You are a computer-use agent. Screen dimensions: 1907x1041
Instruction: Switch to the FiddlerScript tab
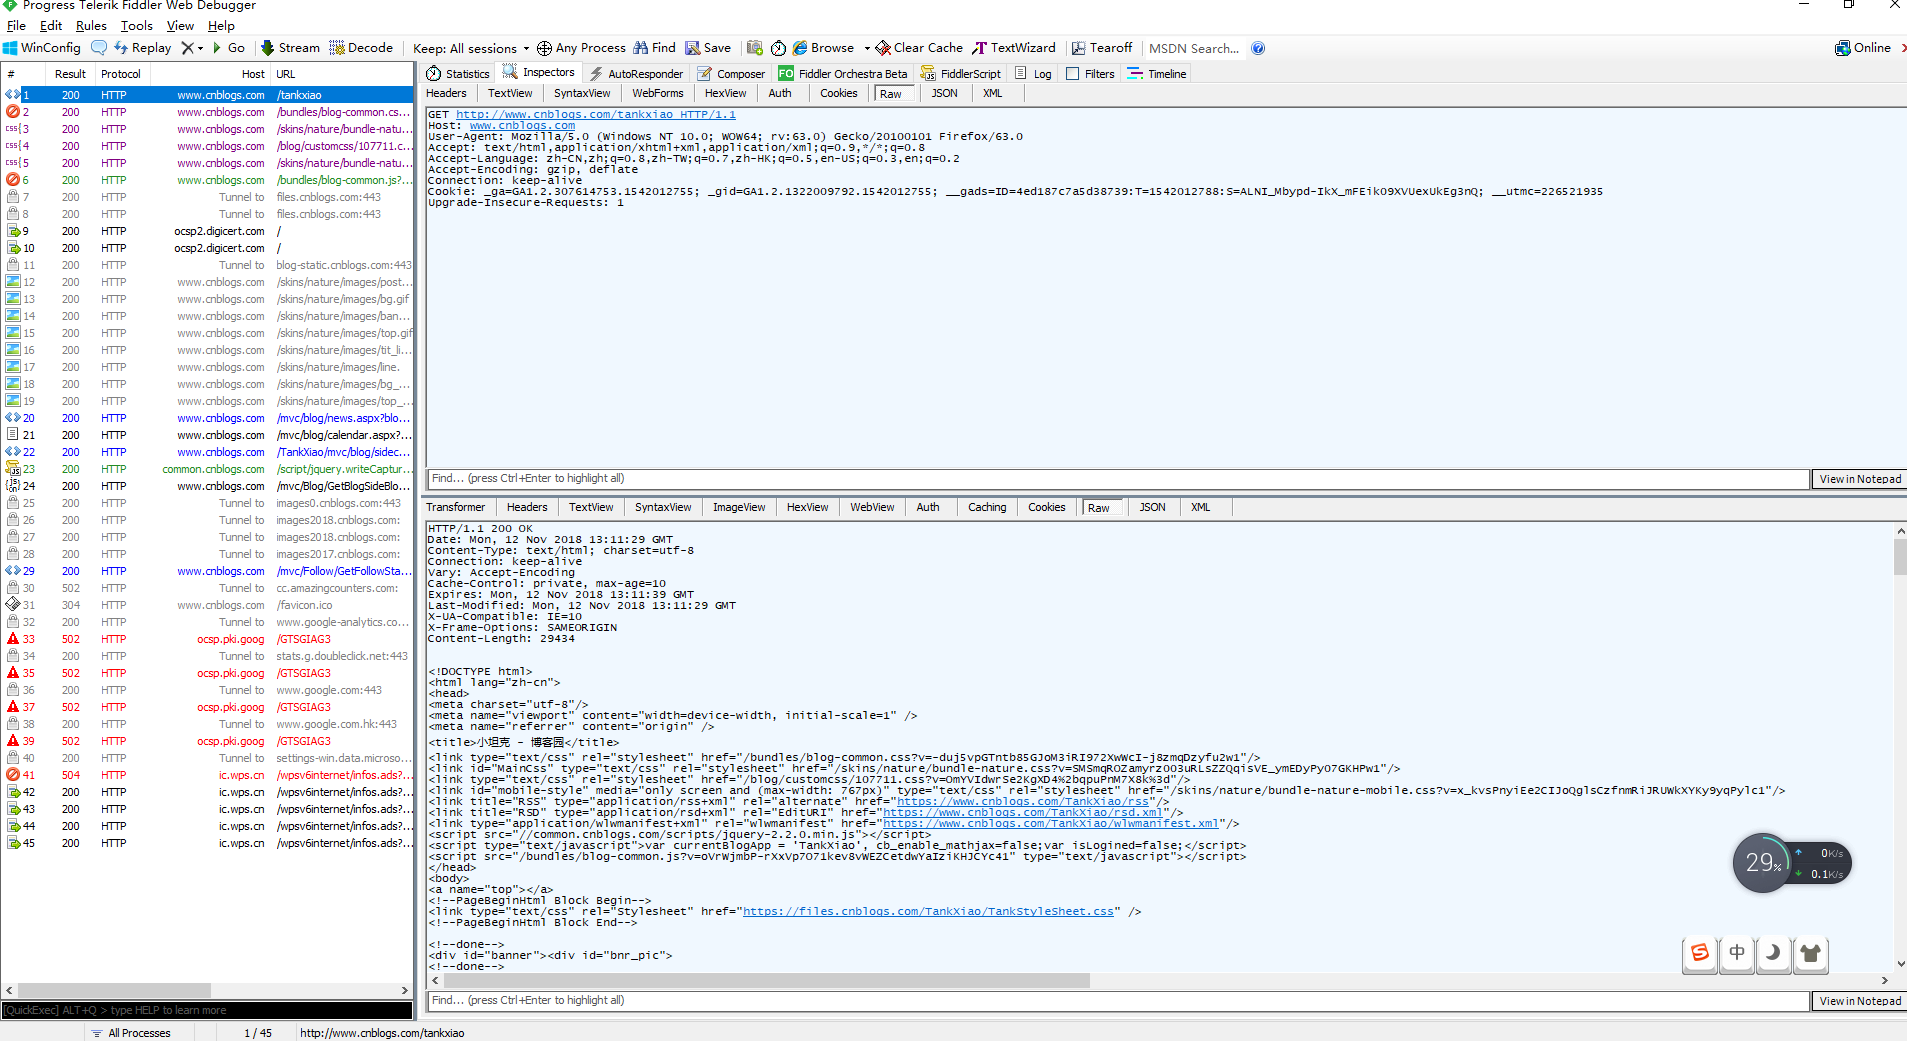[x=960, y=74]
